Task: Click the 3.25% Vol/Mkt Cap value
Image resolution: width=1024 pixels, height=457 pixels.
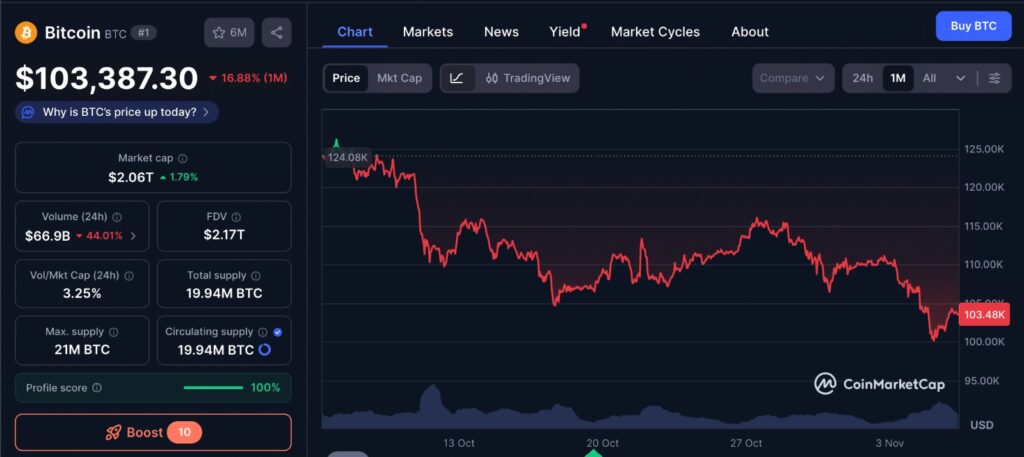Action: [x=82, y=293]
